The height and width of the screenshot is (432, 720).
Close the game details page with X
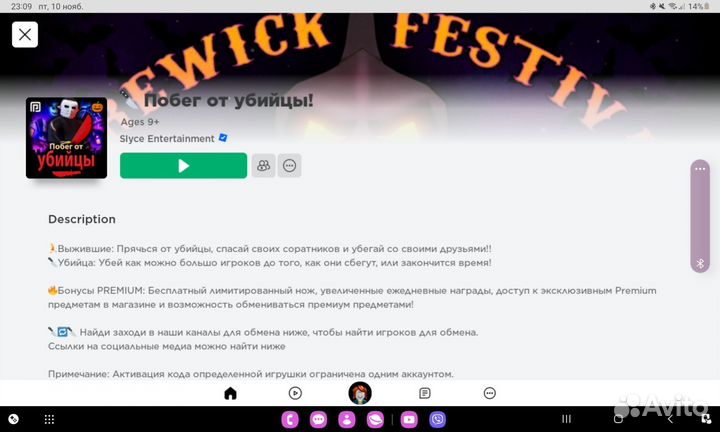tap(25, 34)
